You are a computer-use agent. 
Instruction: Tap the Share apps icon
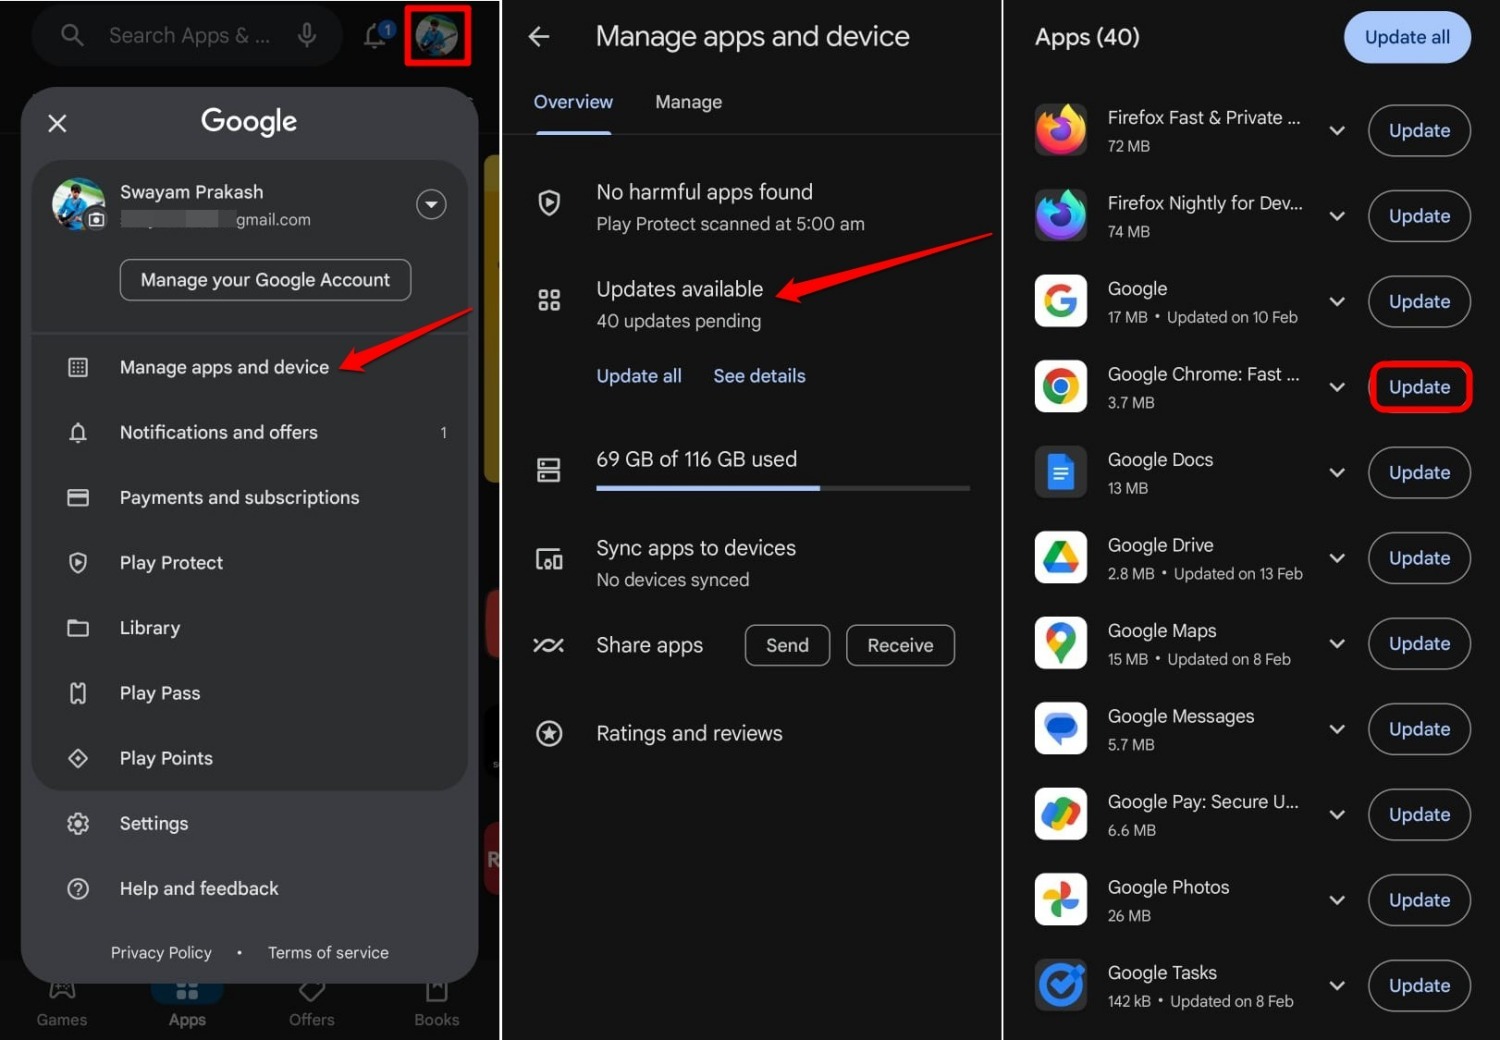[x=548, y=645]
